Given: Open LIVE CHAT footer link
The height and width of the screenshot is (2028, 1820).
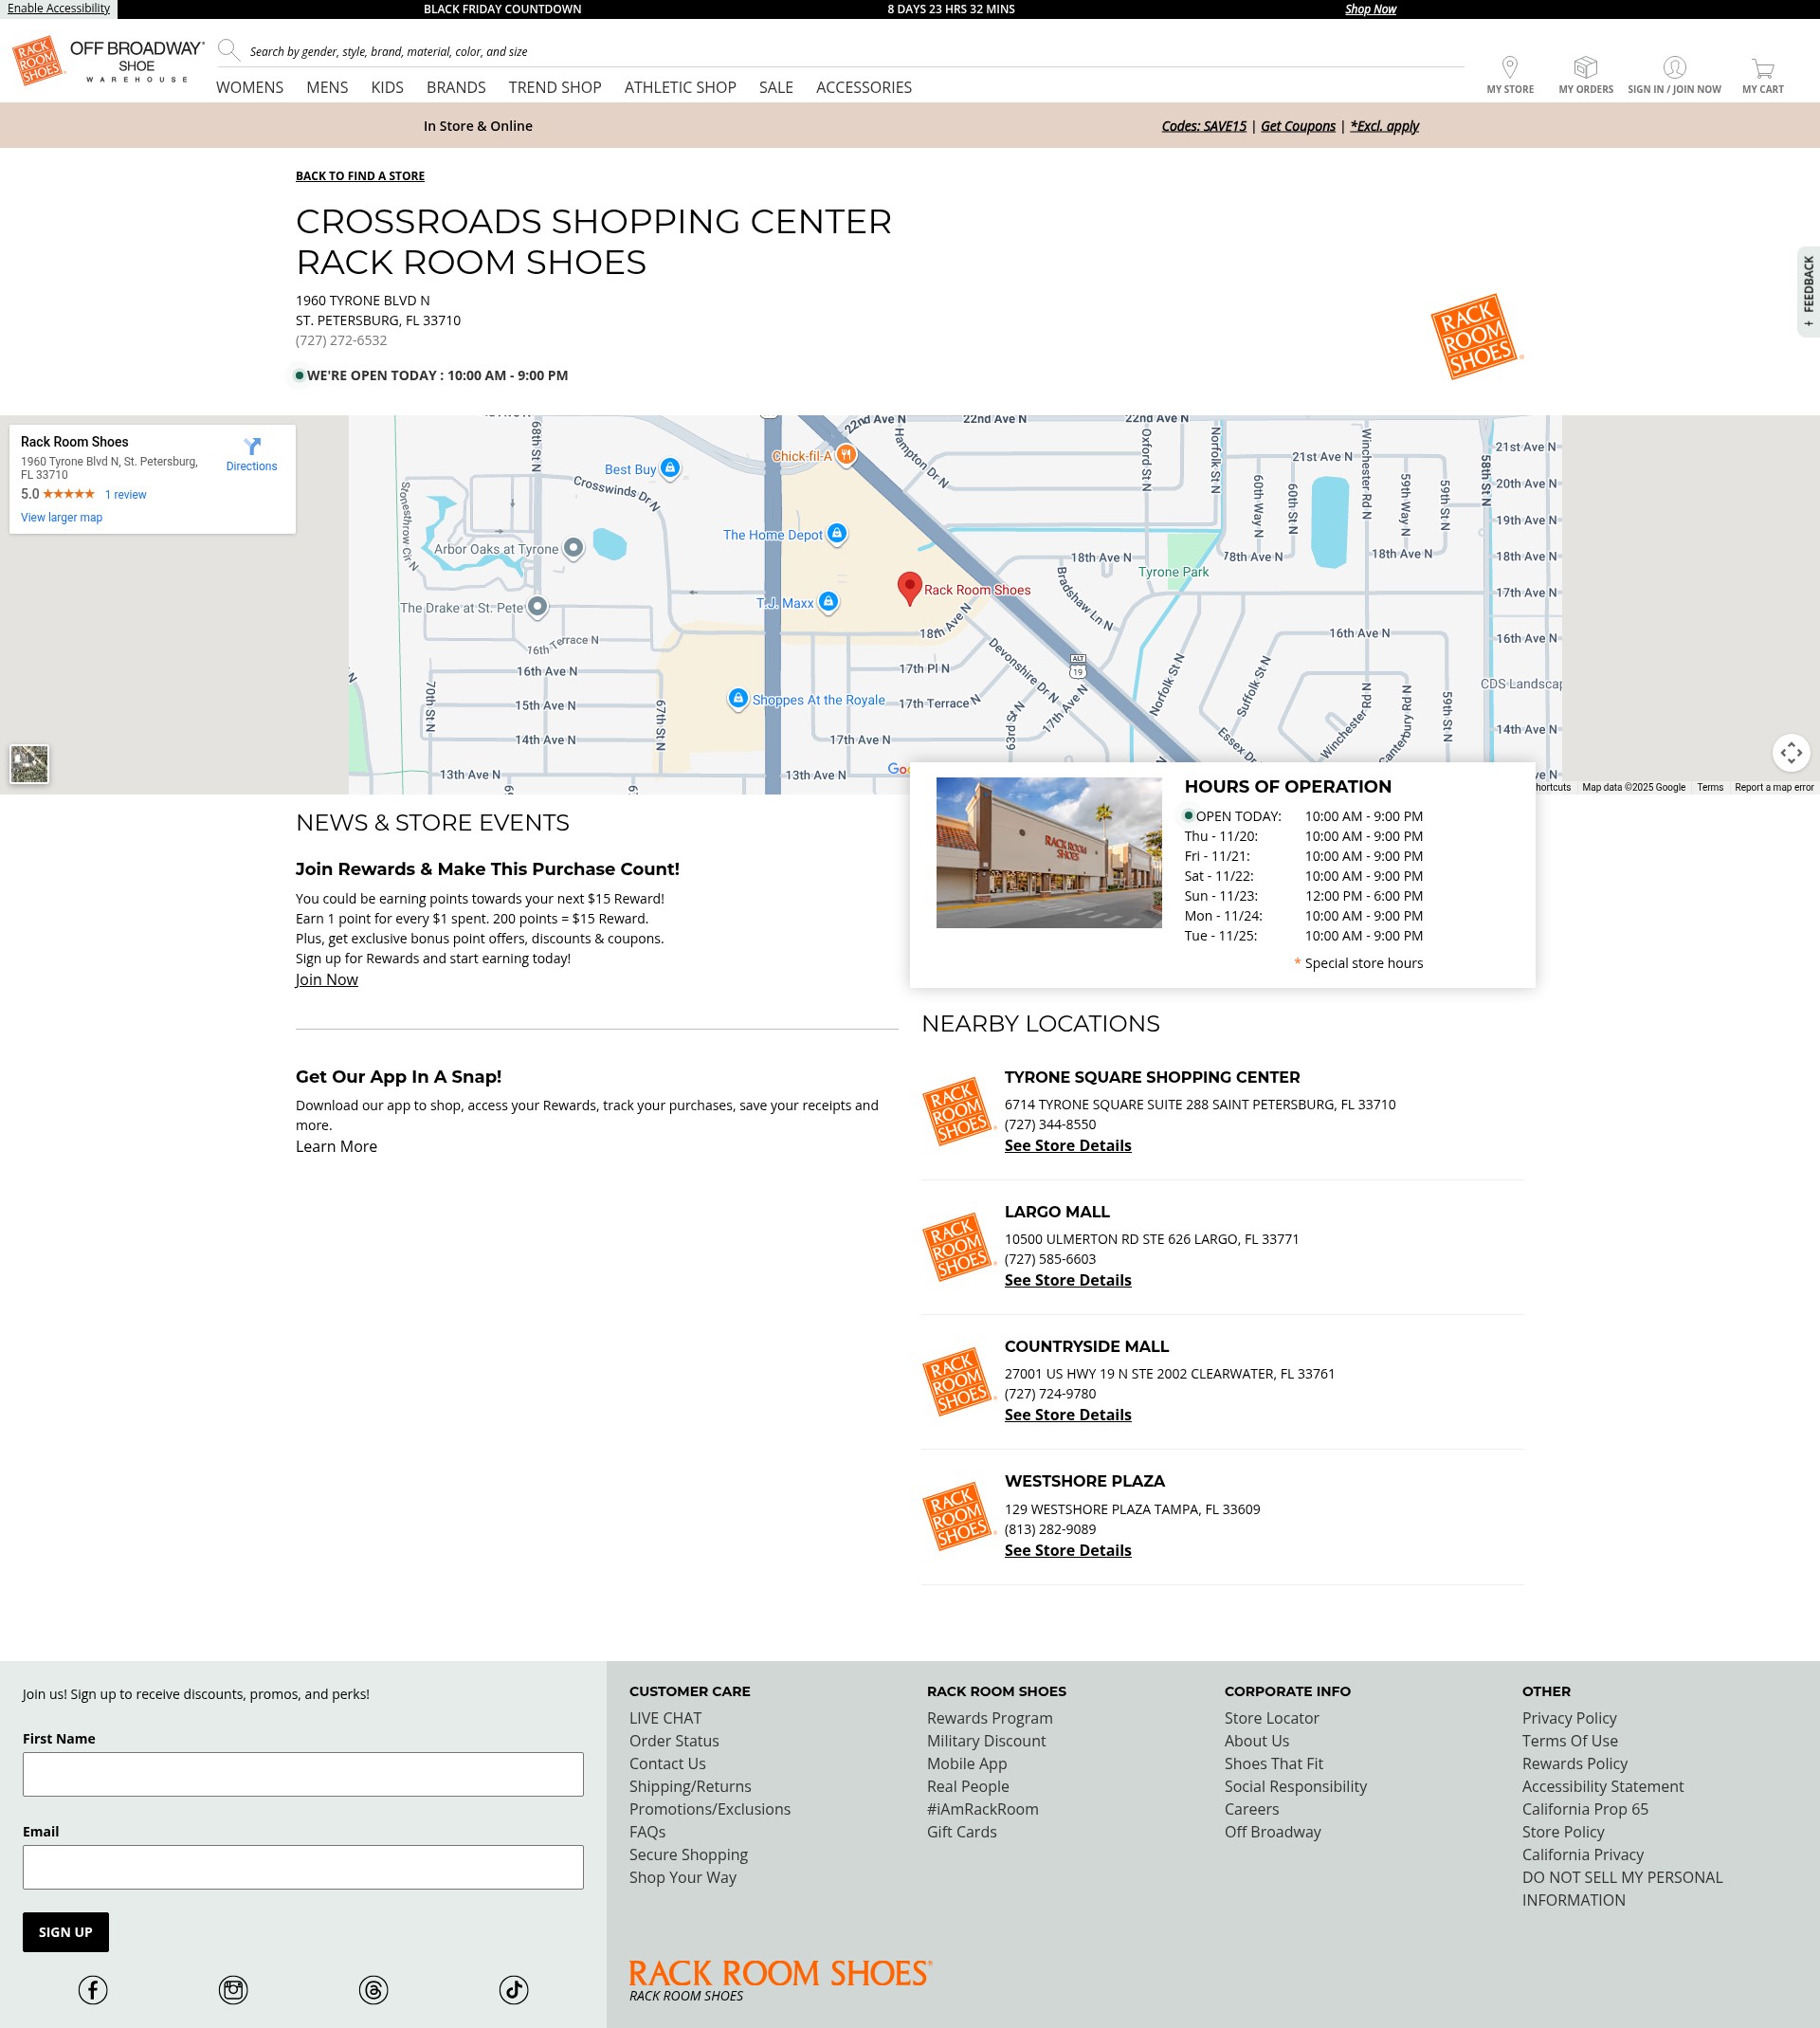Looking at the screenshot, I should pos(665,1718).
